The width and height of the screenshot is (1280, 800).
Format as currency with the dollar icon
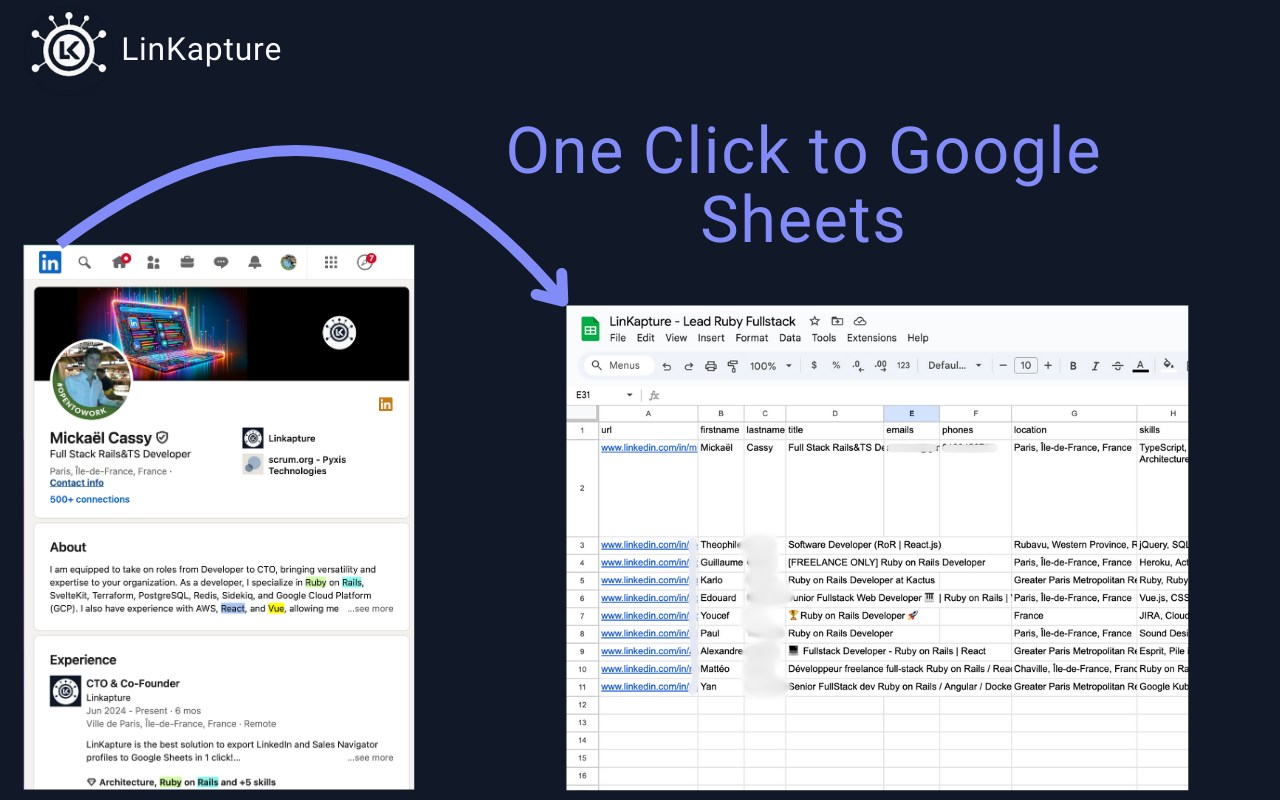point(814,366)
